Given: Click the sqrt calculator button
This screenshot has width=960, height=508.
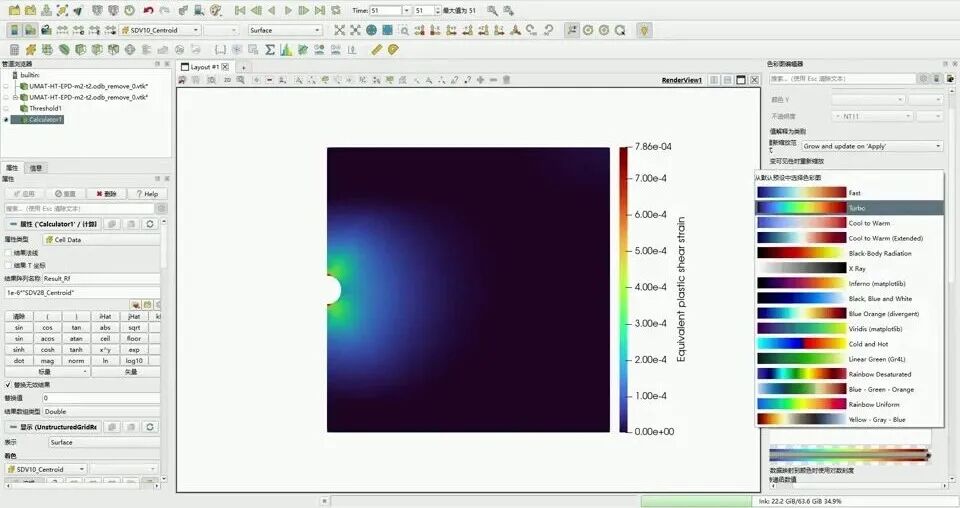Looking at the screenshot, I should coord(134,327).
